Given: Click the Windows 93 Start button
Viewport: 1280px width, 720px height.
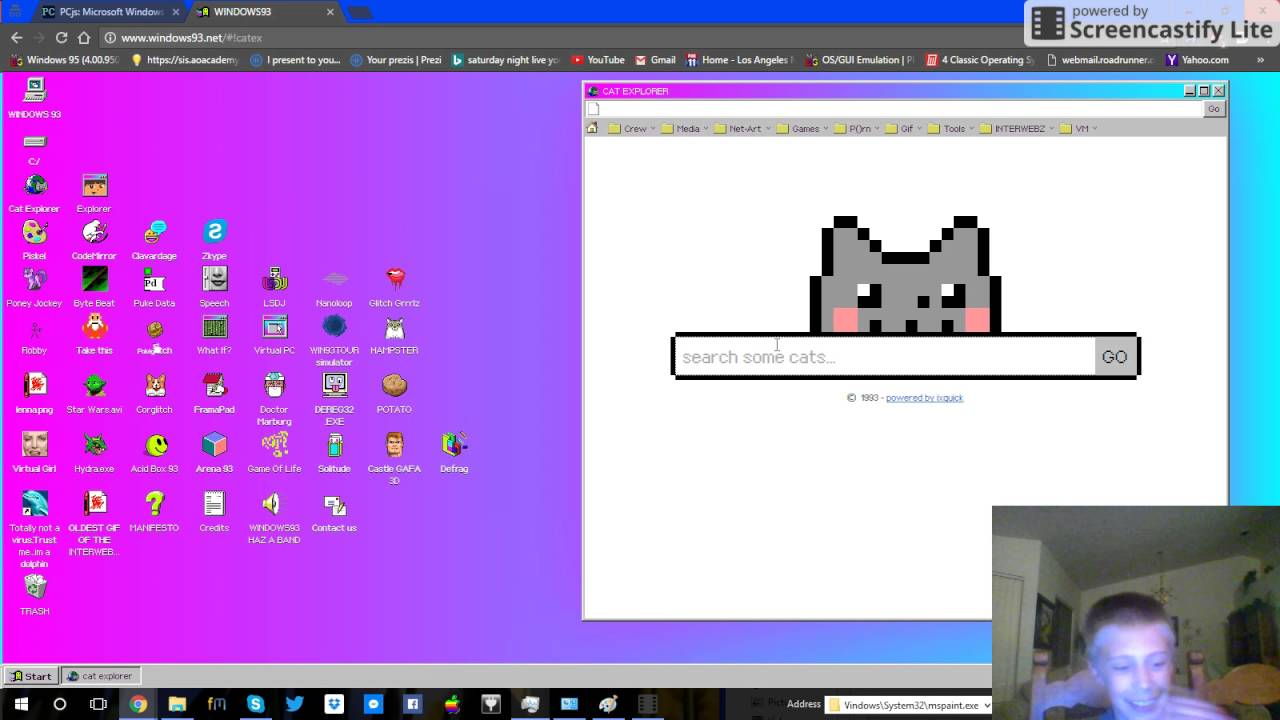Looking at the screenshot, I should 31,676.
